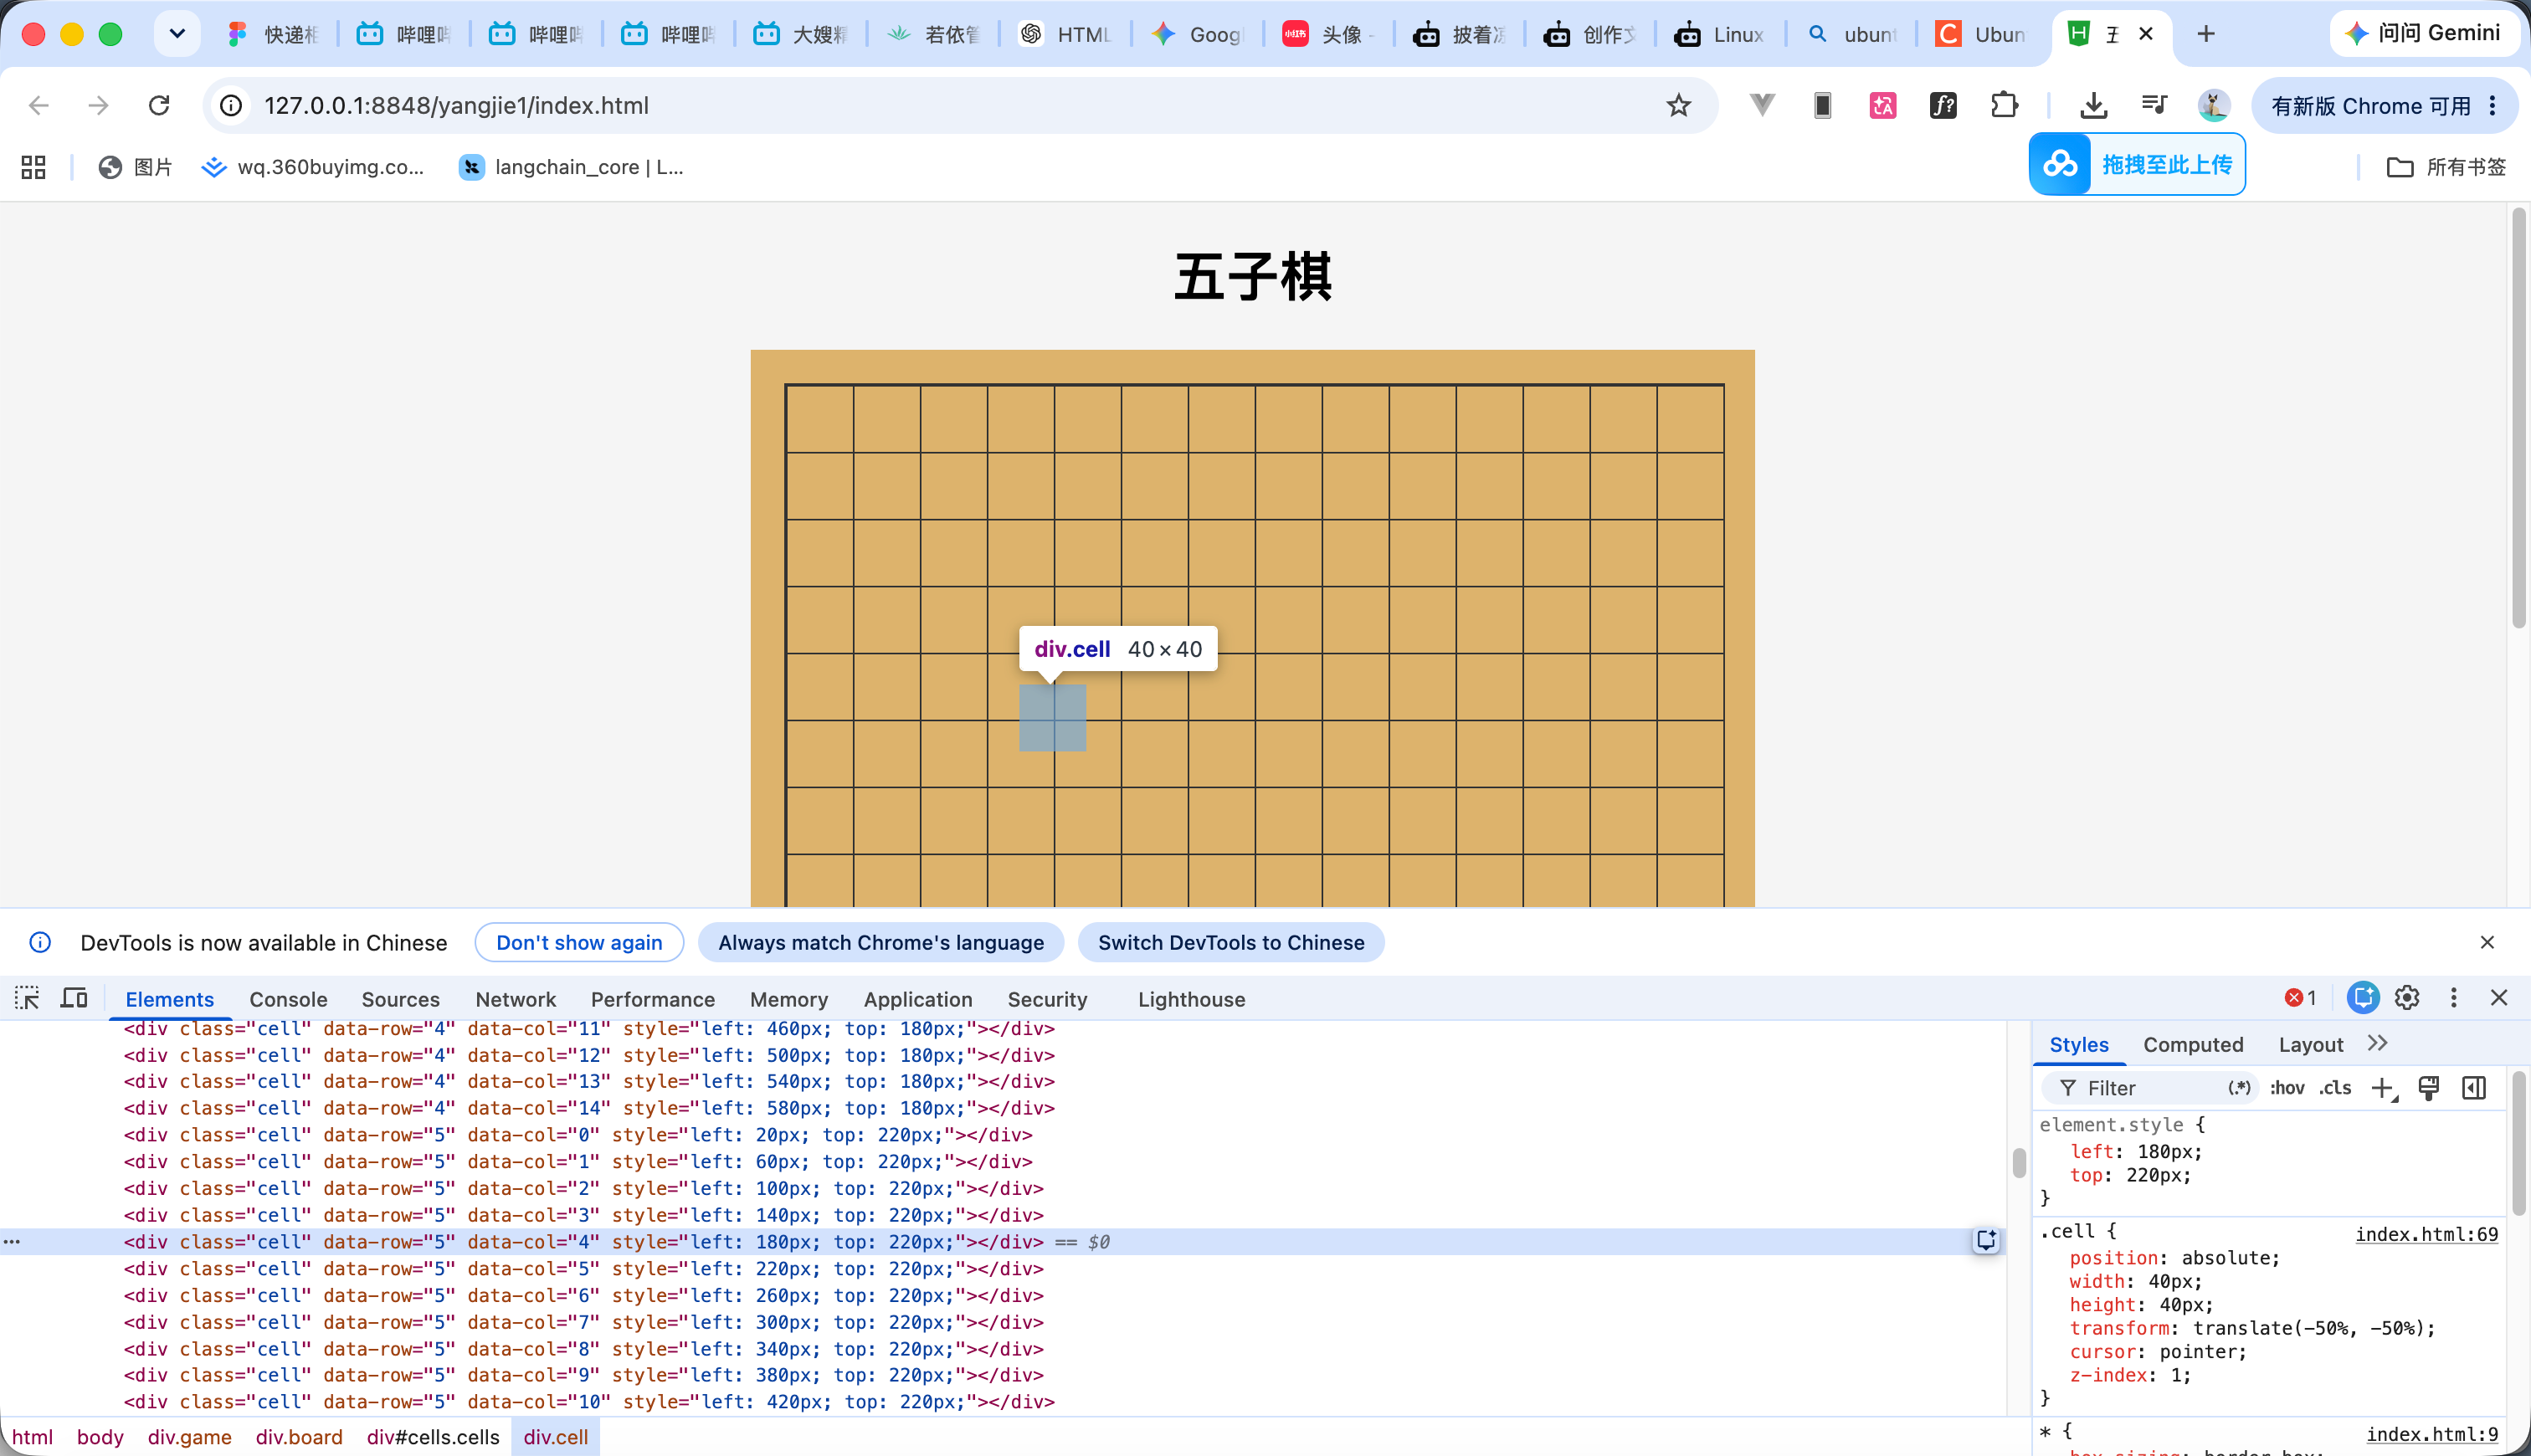Viewport: 2531px width, 1456px height.
Task: Add a new style rule with plus icon
Action: [2384, 1088]
